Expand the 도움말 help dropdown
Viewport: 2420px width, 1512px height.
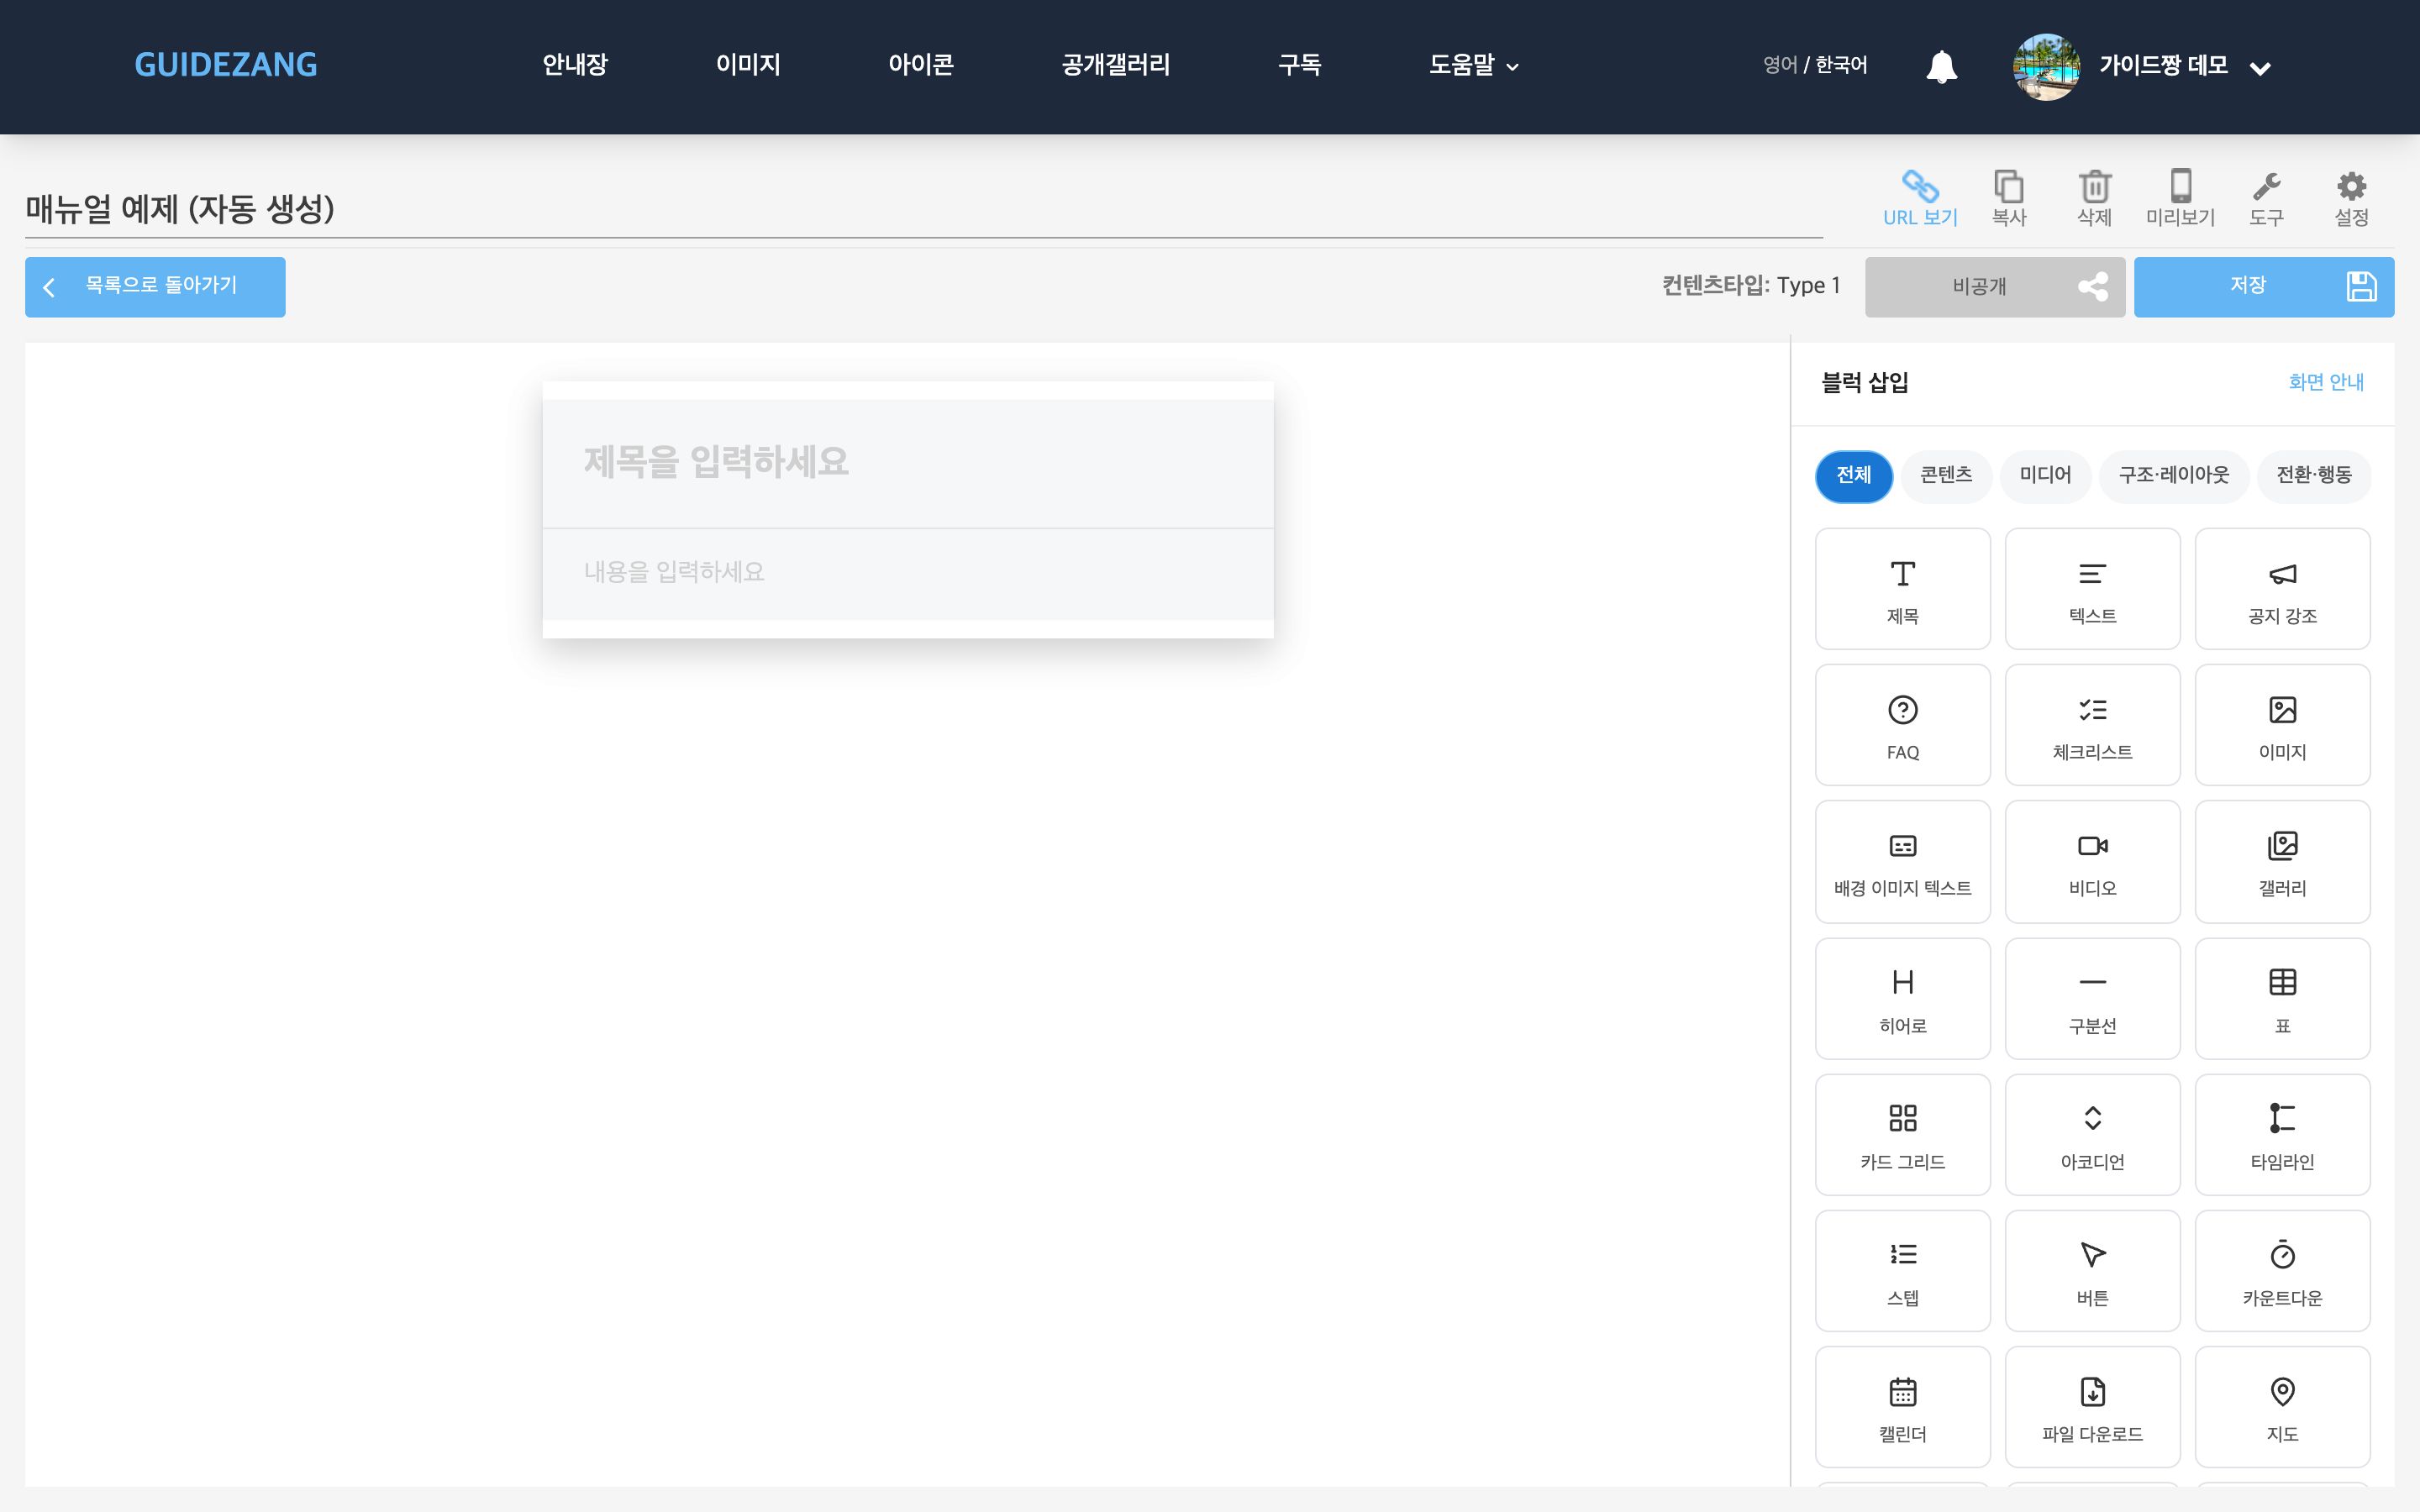point(1473,65)
